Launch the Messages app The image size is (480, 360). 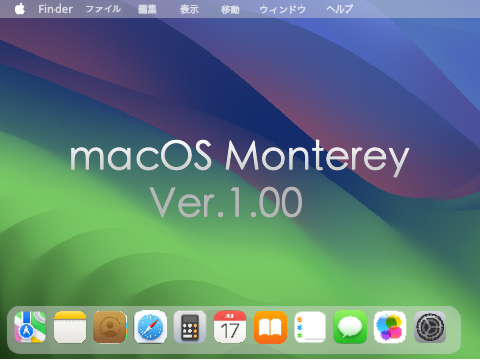pyautogui.click(x=350, y=327)
